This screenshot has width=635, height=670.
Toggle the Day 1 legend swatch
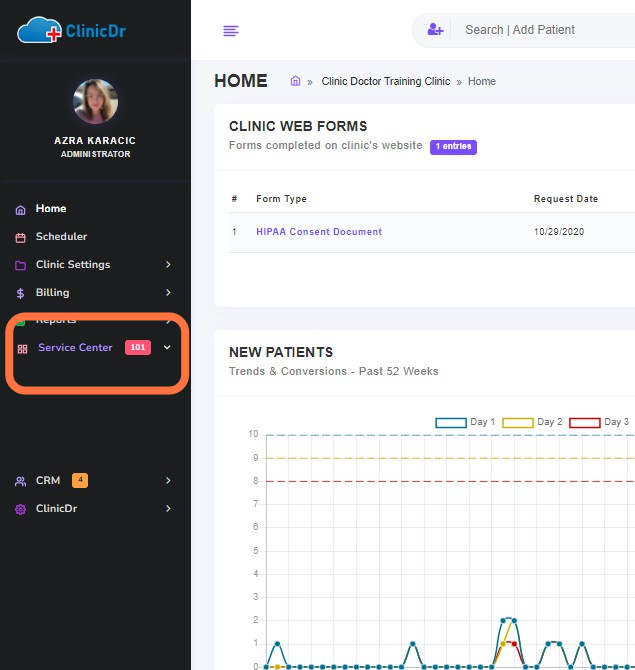tap(451, 423)
